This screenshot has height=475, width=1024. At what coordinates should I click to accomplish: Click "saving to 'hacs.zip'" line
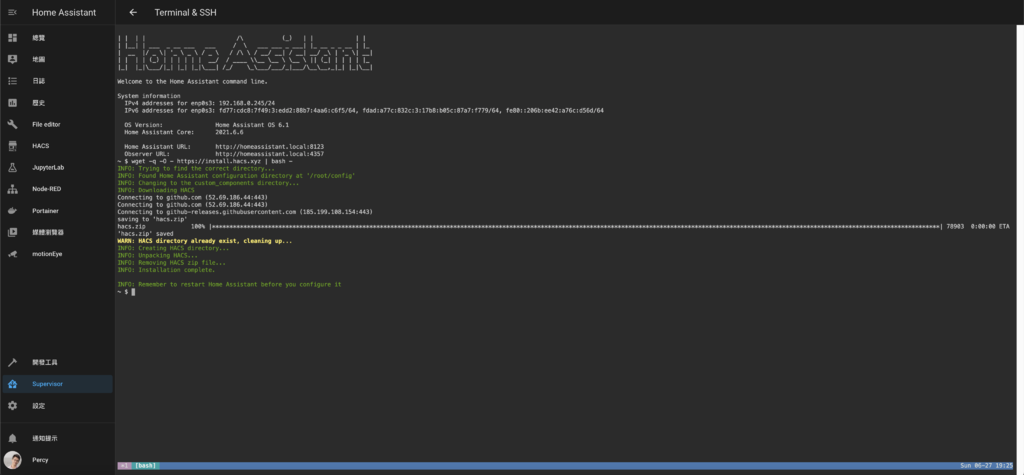152,220
